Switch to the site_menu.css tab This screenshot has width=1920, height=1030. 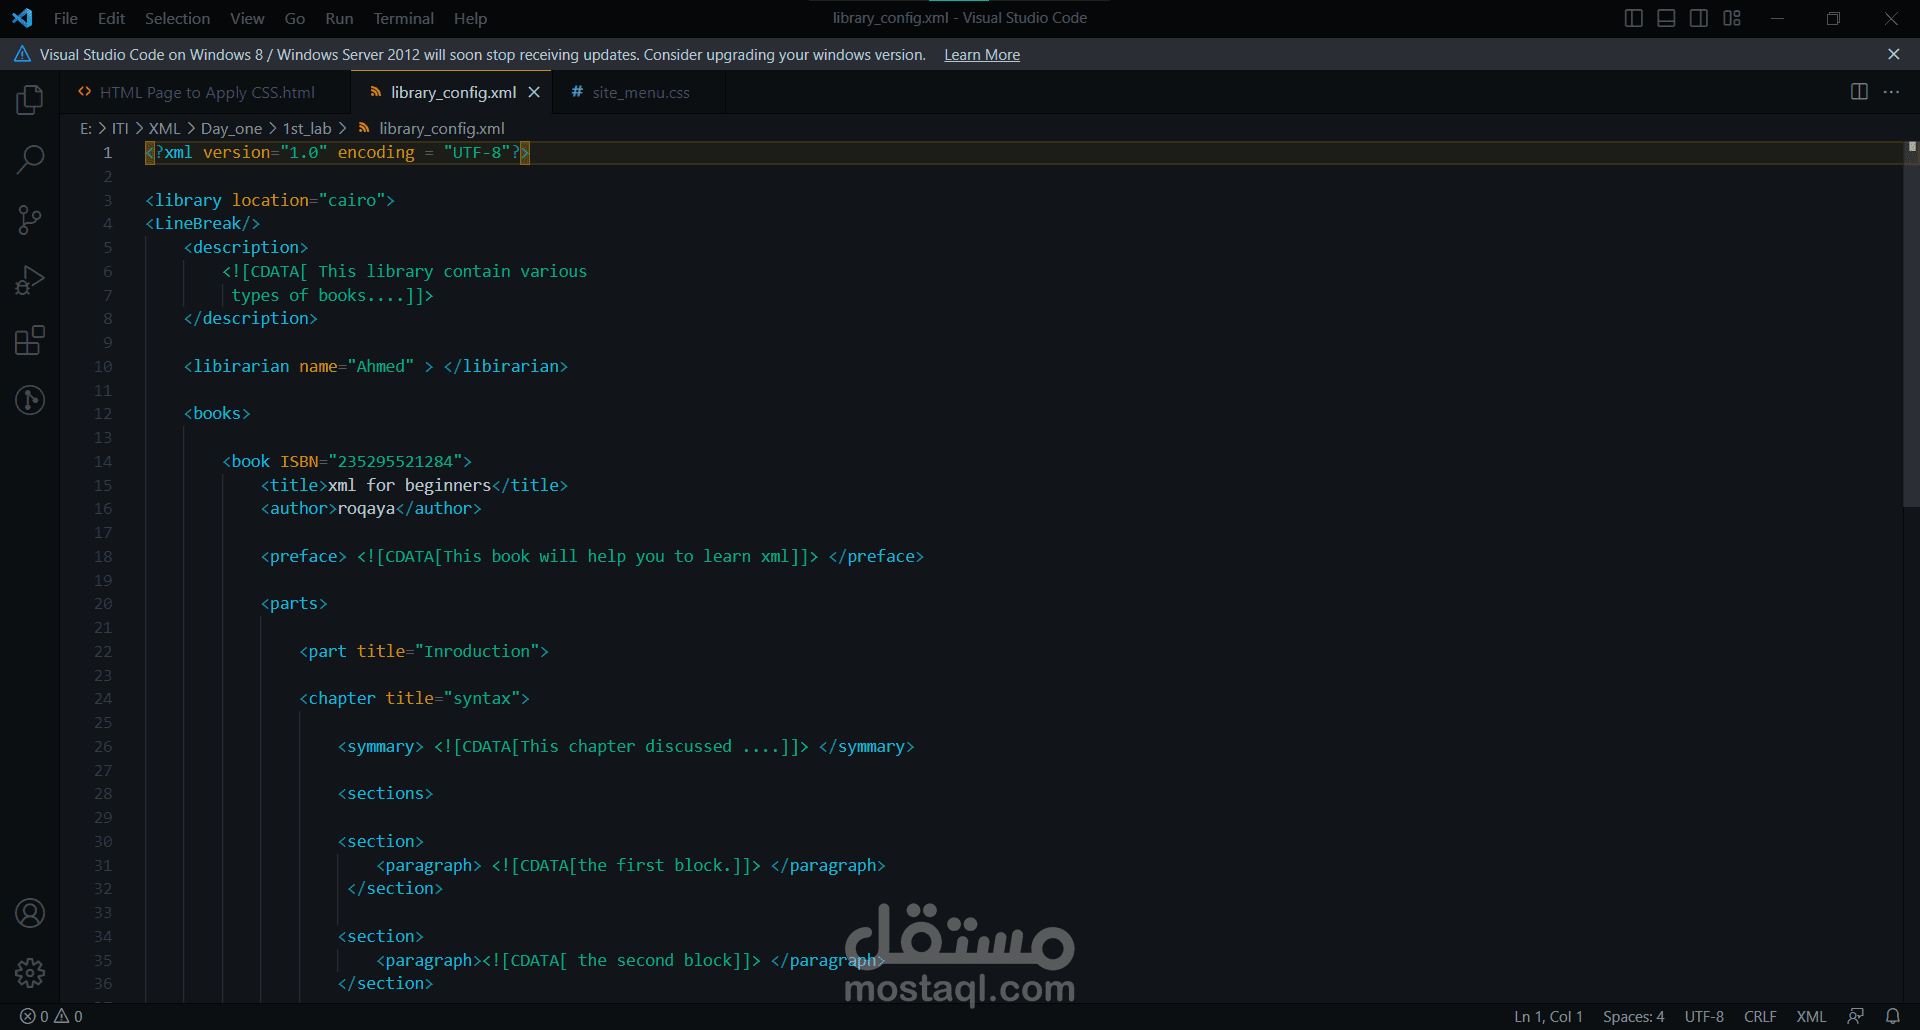click(640, 92)
